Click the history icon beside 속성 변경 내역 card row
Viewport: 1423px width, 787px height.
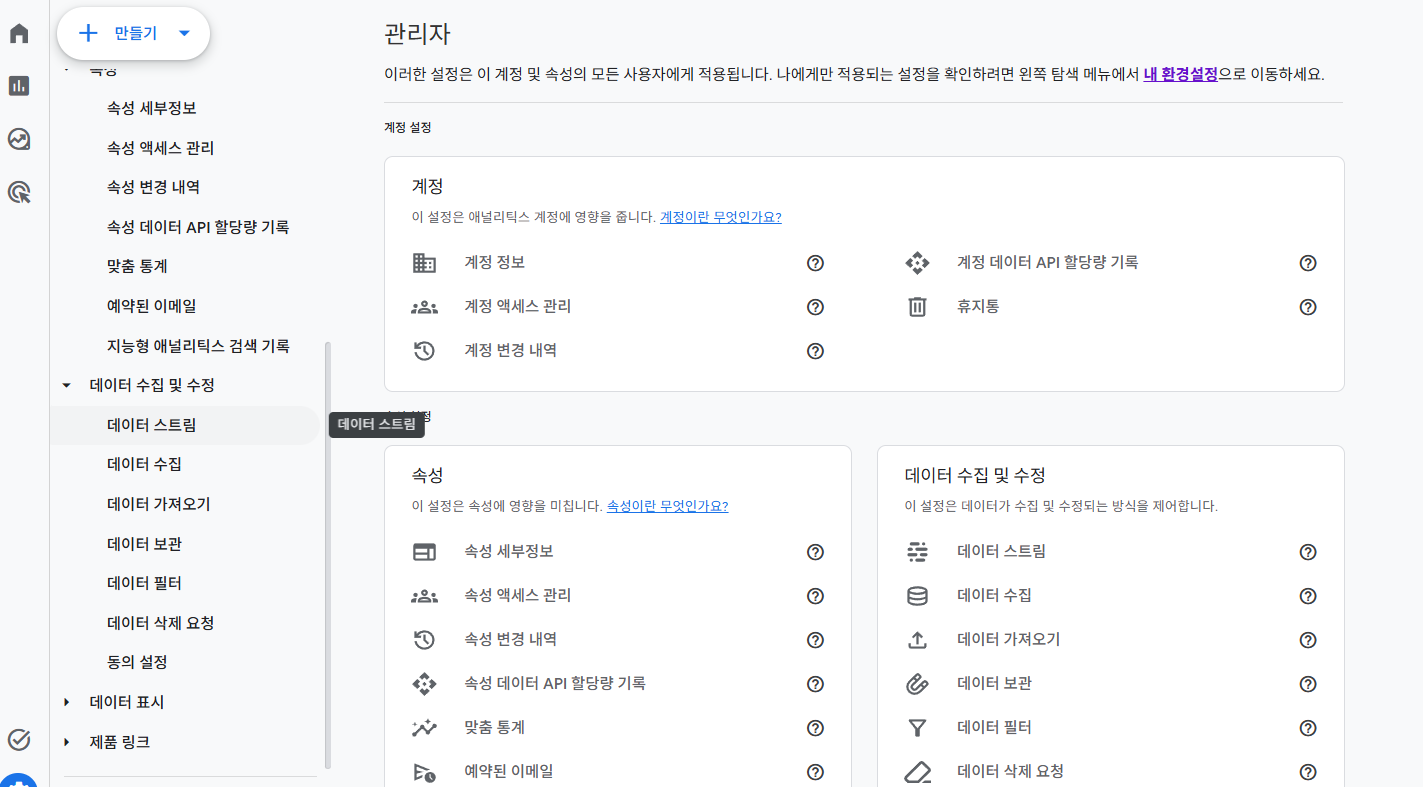[424, 640]
